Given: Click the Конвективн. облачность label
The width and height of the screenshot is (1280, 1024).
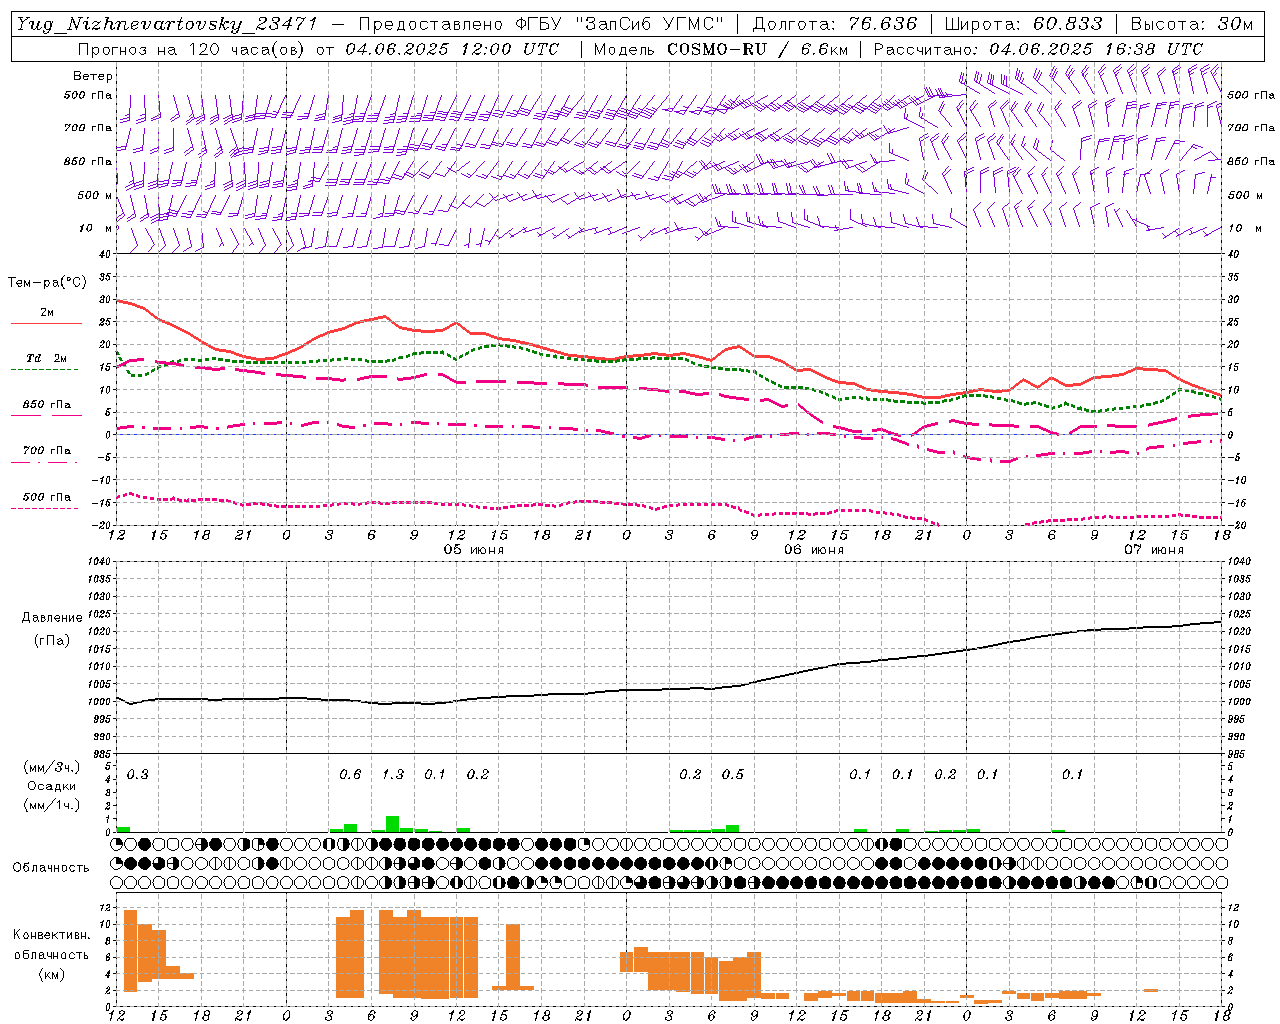Looking at the screenshot, I should click(x=51, y=945).
